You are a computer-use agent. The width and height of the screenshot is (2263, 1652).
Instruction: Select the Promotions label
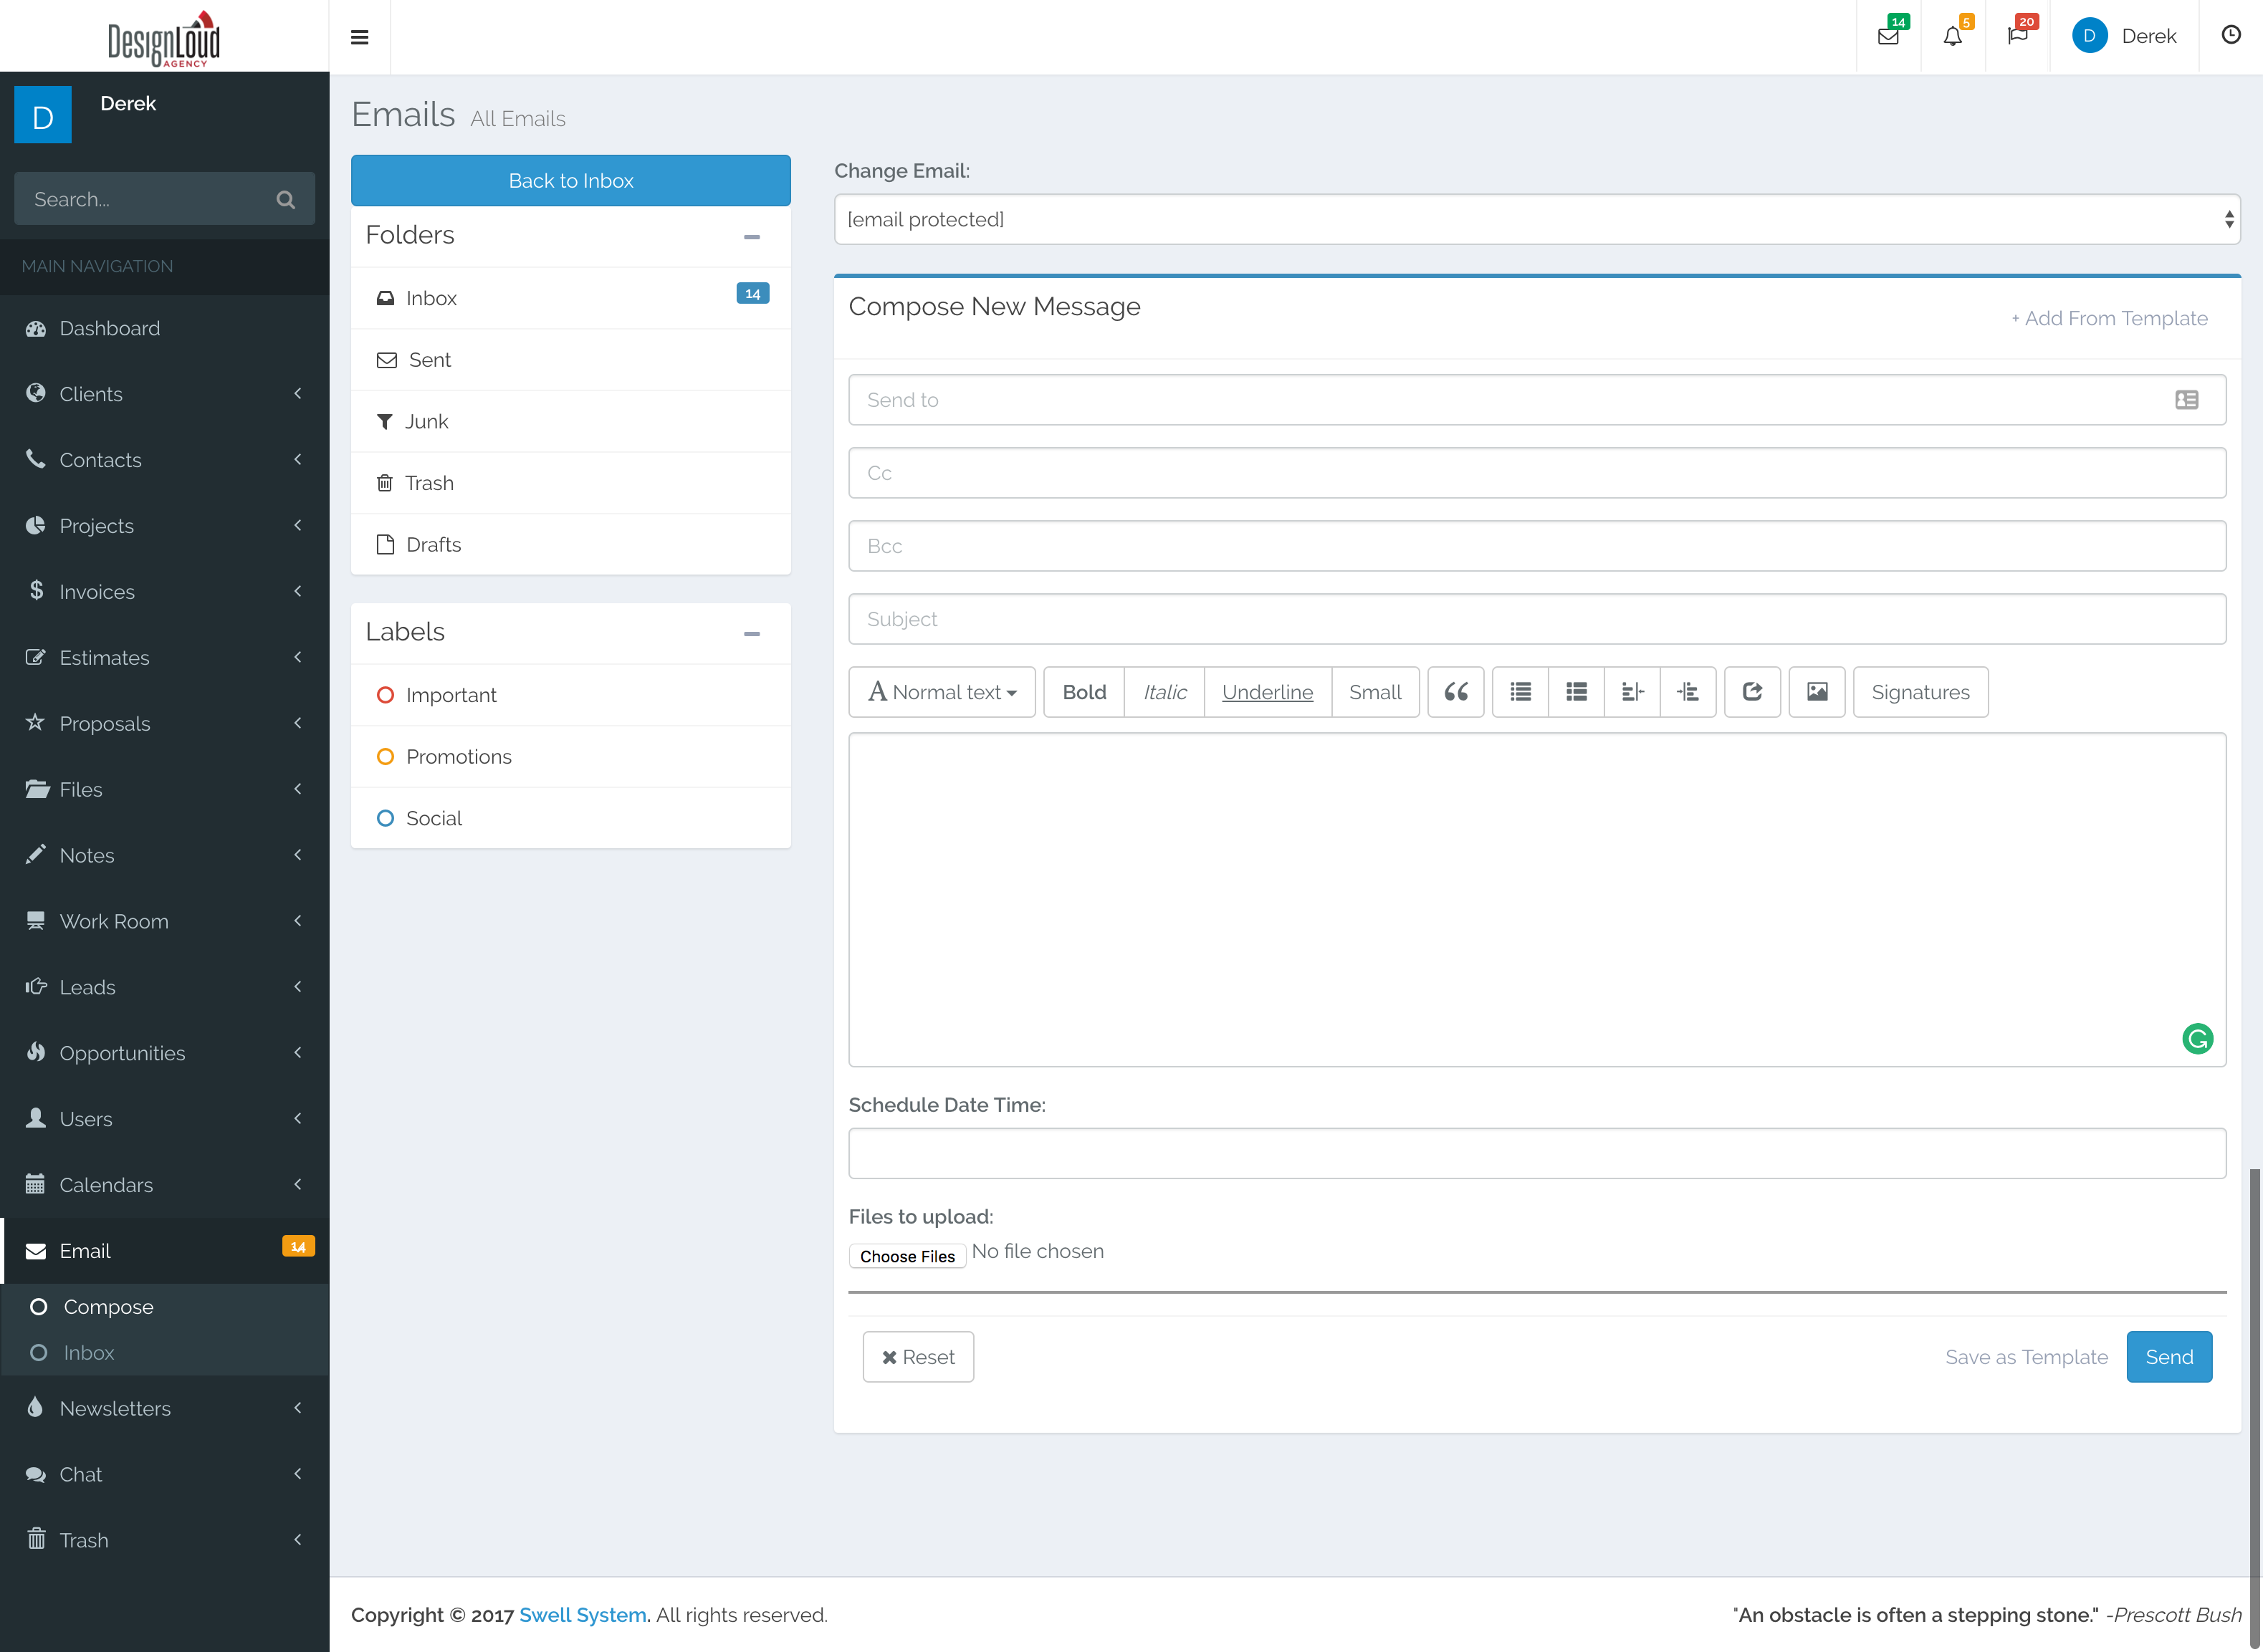[x=458, y=757]
